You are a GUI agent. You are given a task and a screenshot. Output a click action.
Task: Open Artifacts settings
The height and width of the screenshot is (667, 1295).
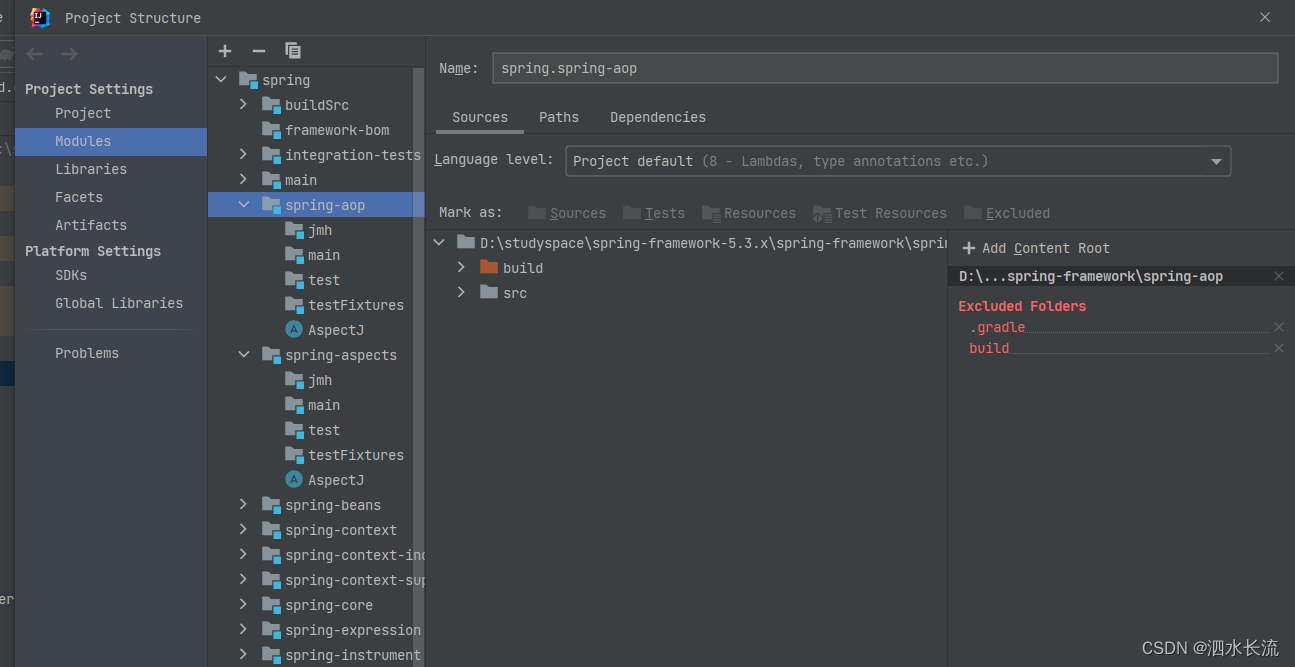91,225
